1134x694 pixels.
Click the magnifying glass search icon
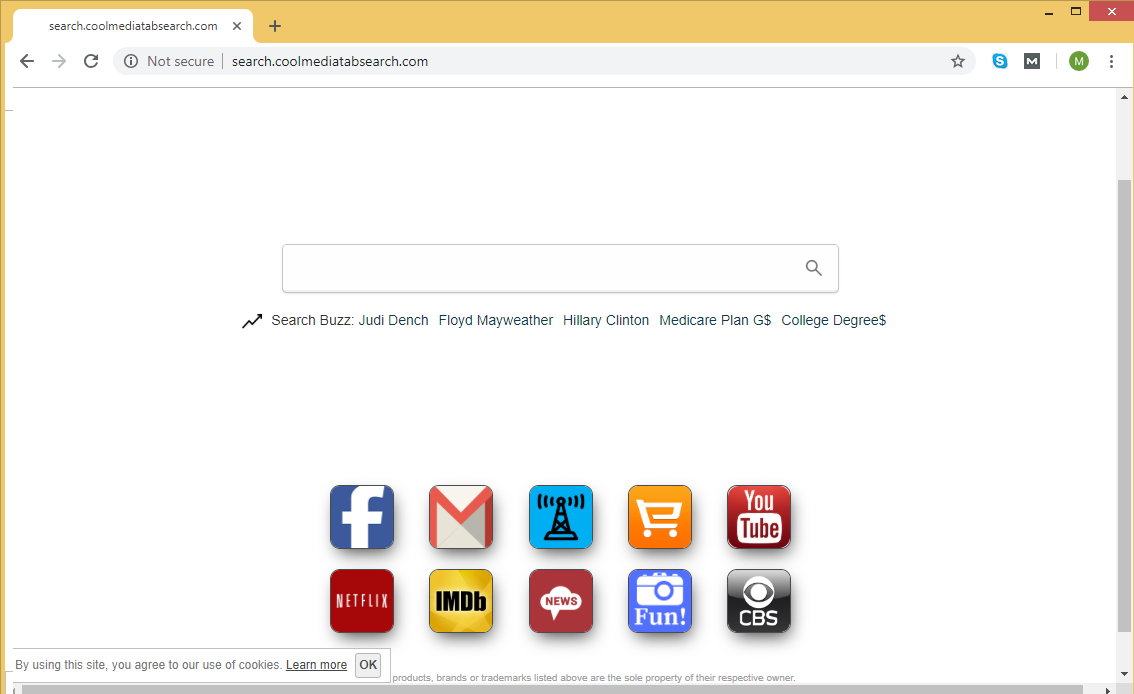click(814, 268)
